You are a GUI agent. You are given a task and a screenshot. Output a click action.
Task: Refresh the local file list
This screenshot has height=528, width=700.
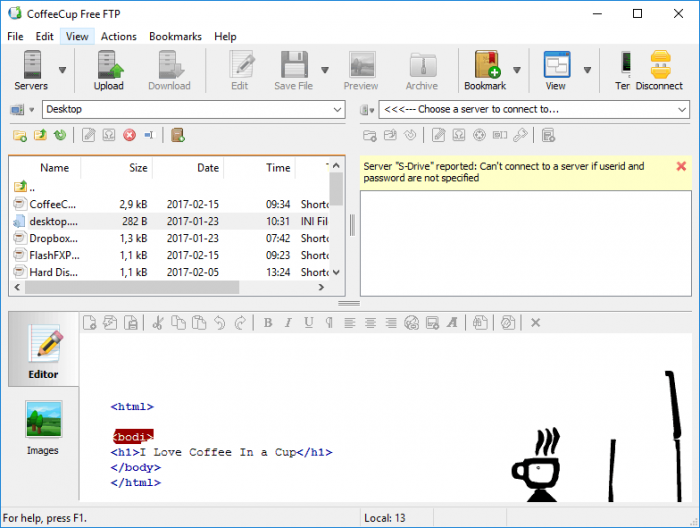click(x=60, y=135)
